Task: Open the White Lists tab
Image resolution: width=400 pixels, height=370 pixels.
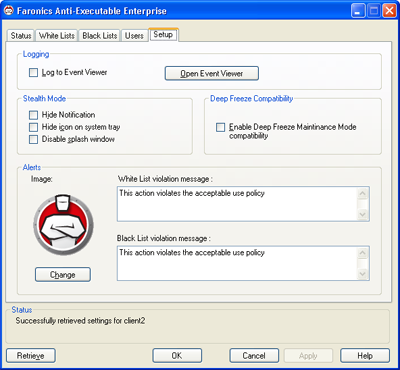Action: pos(57,36)
